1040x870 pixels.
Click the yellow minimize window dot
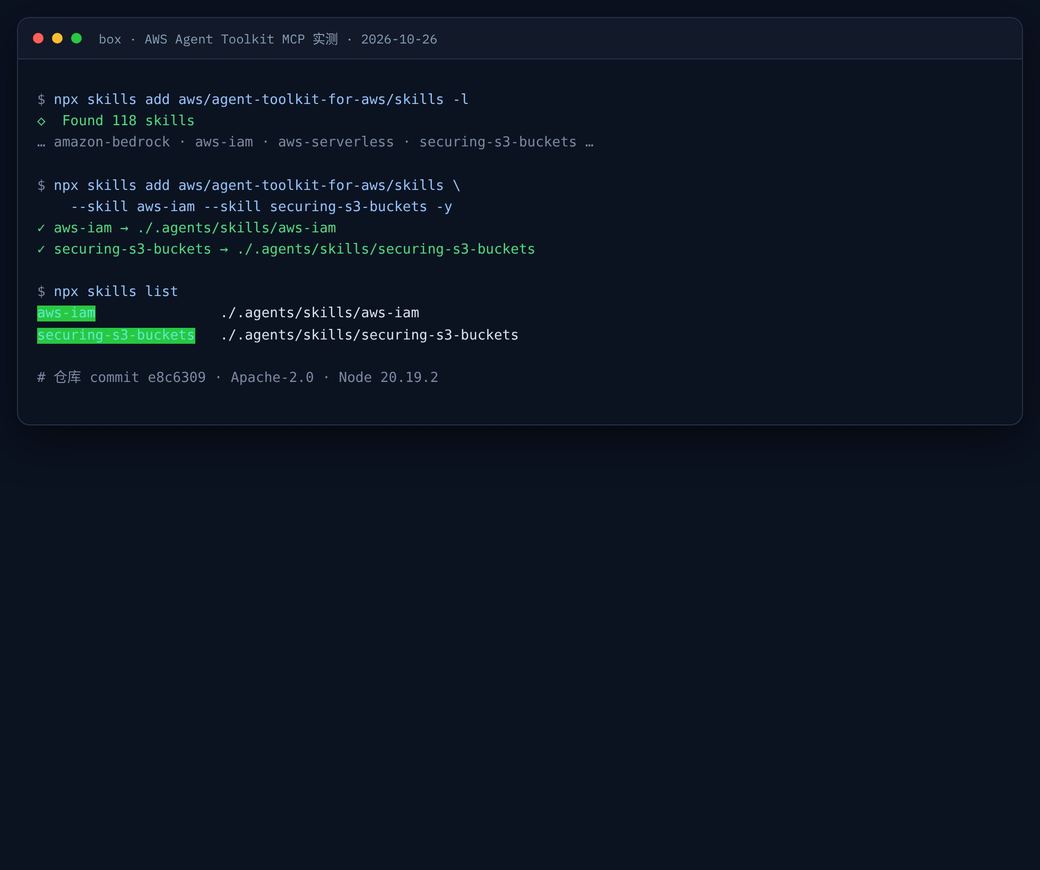point(58,38)
